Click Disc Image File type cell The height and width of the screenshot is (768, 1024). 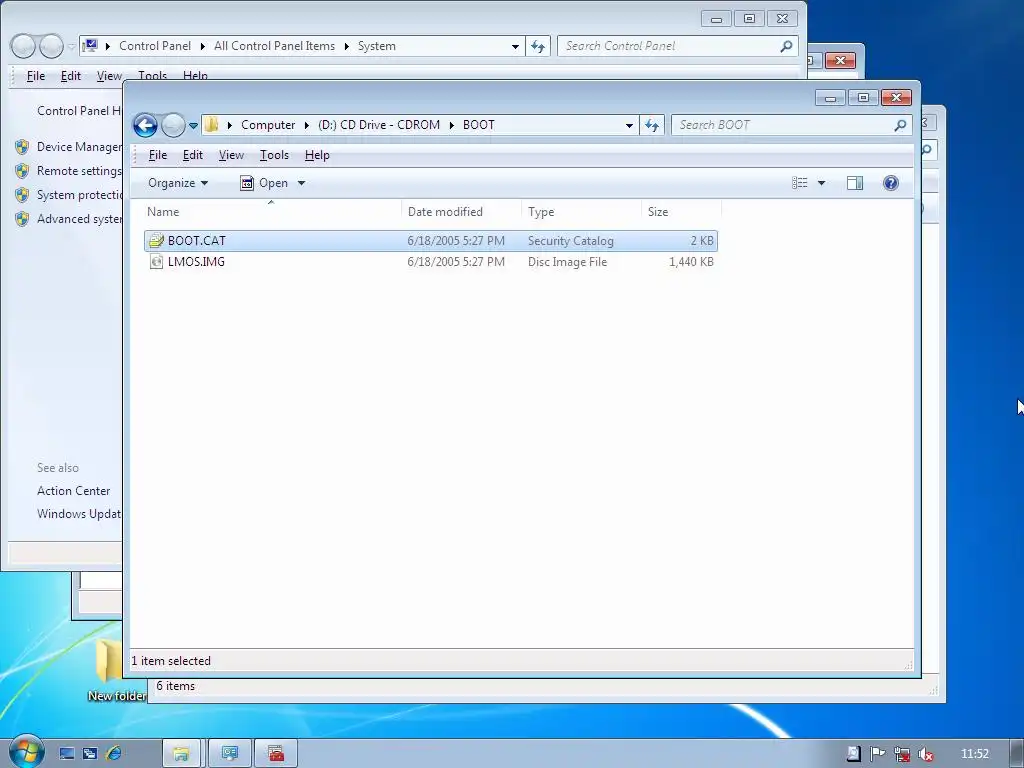click(568, 262)
